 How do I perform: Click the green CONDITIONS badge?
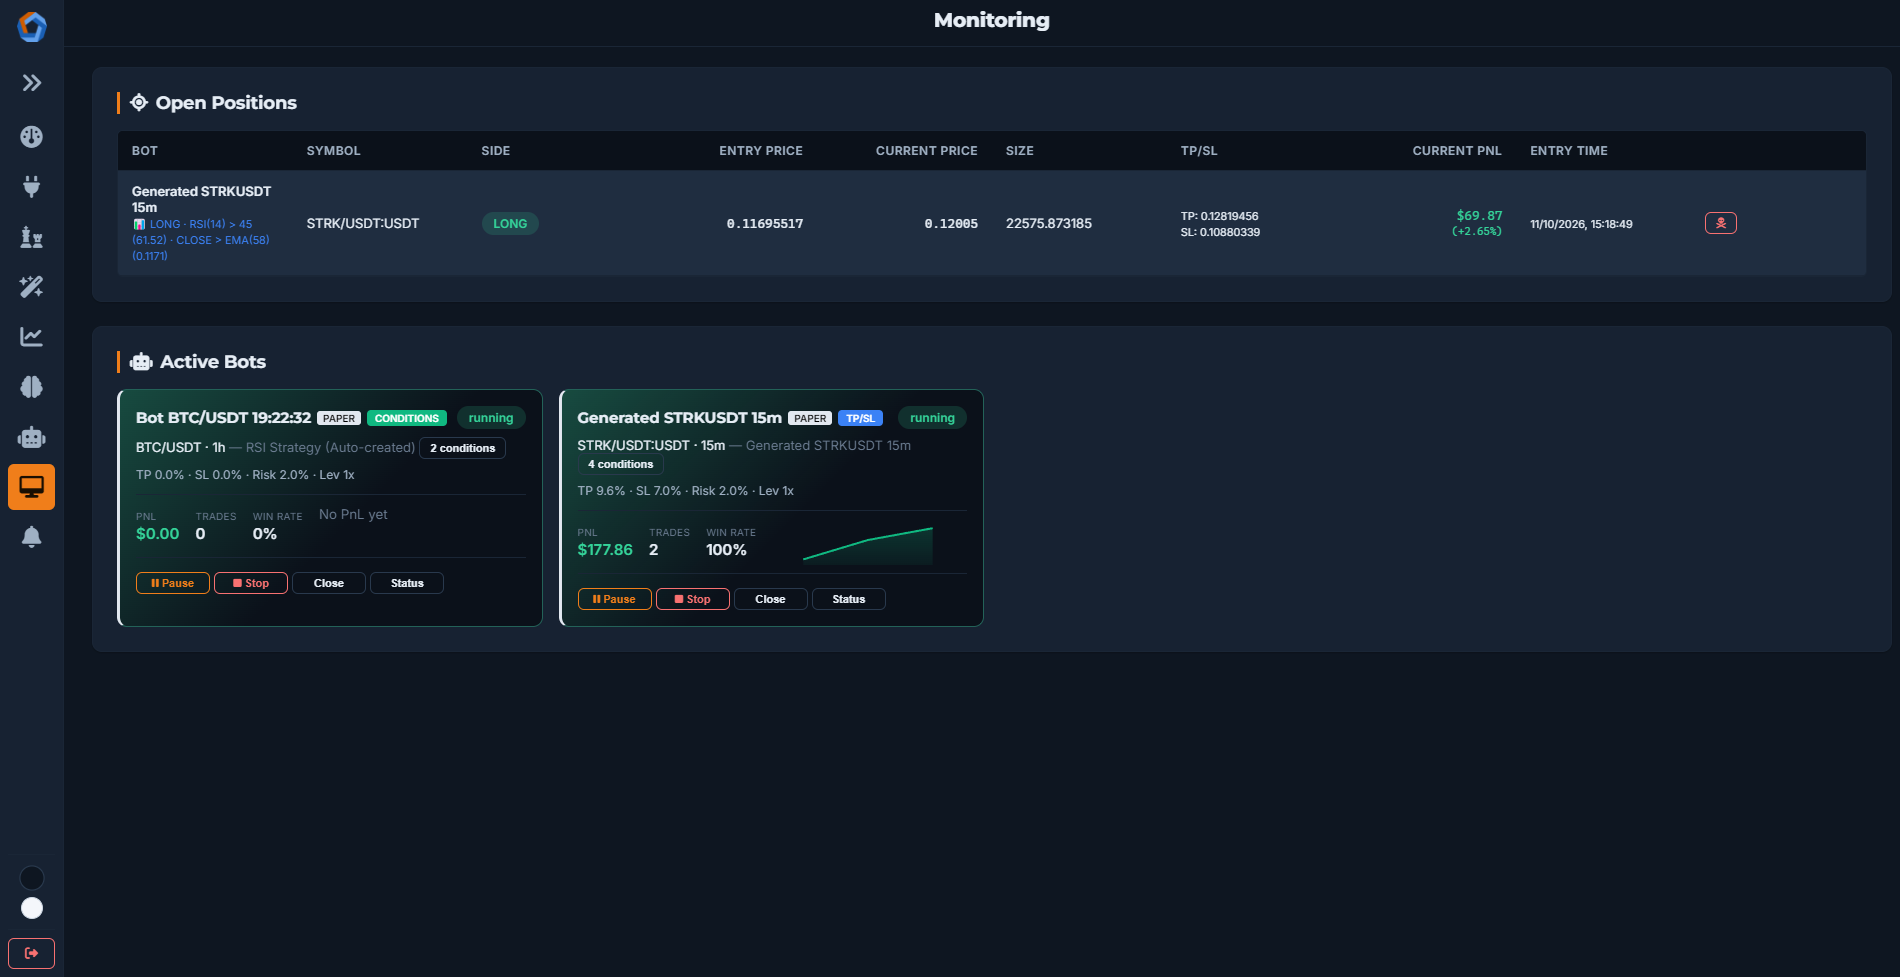point(407,418)
